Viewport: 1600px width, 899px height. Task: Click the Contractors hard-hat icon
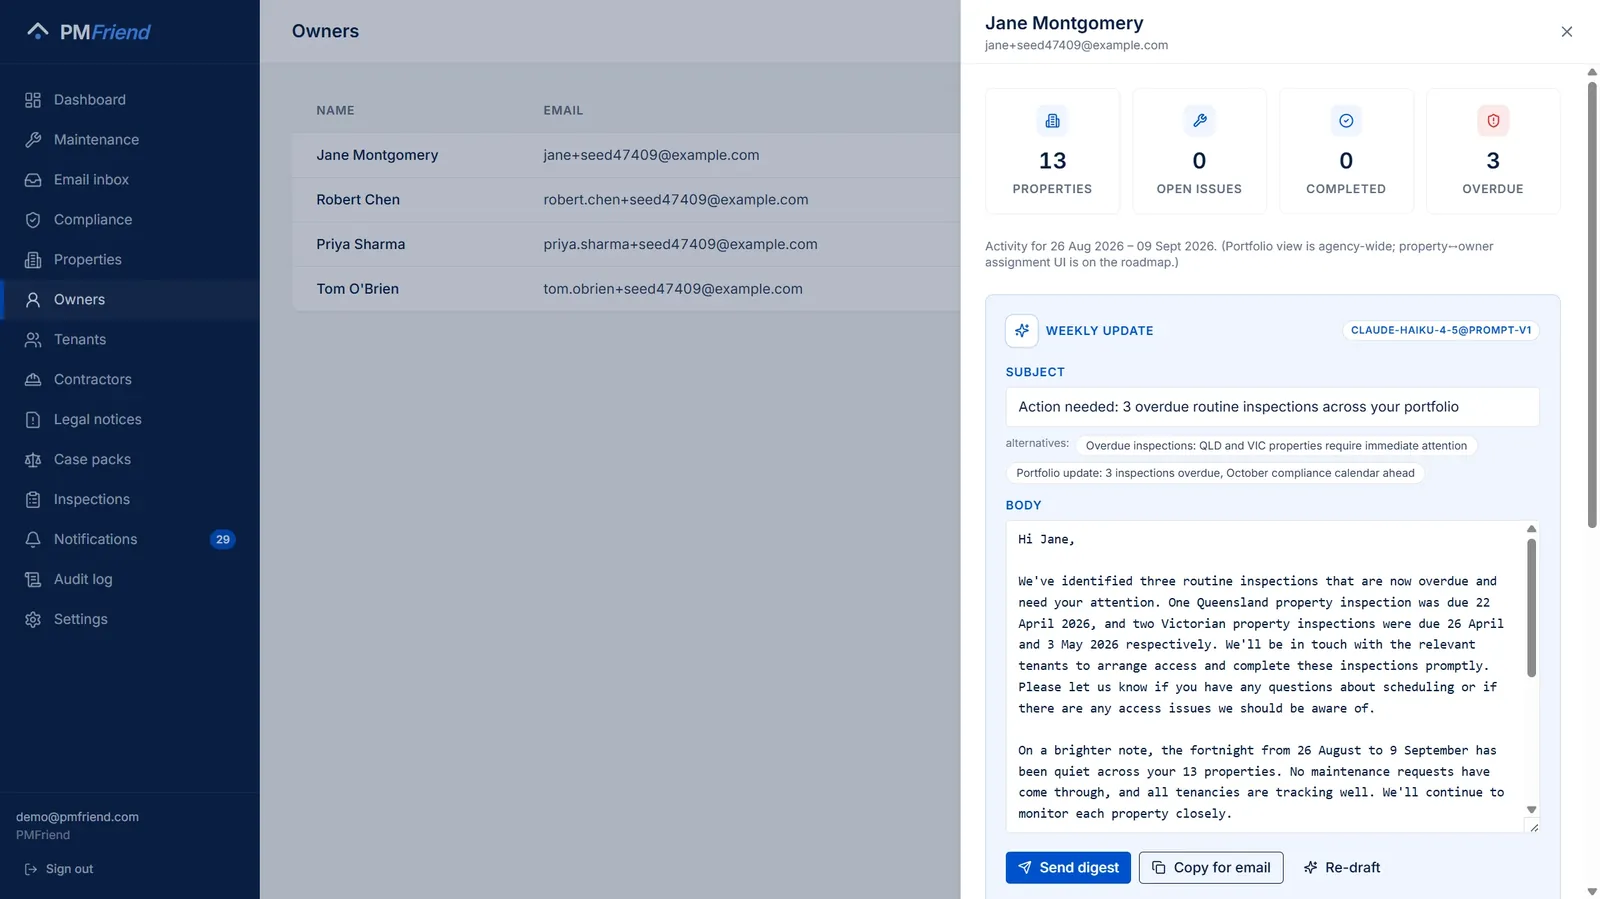tap(33, 380)
